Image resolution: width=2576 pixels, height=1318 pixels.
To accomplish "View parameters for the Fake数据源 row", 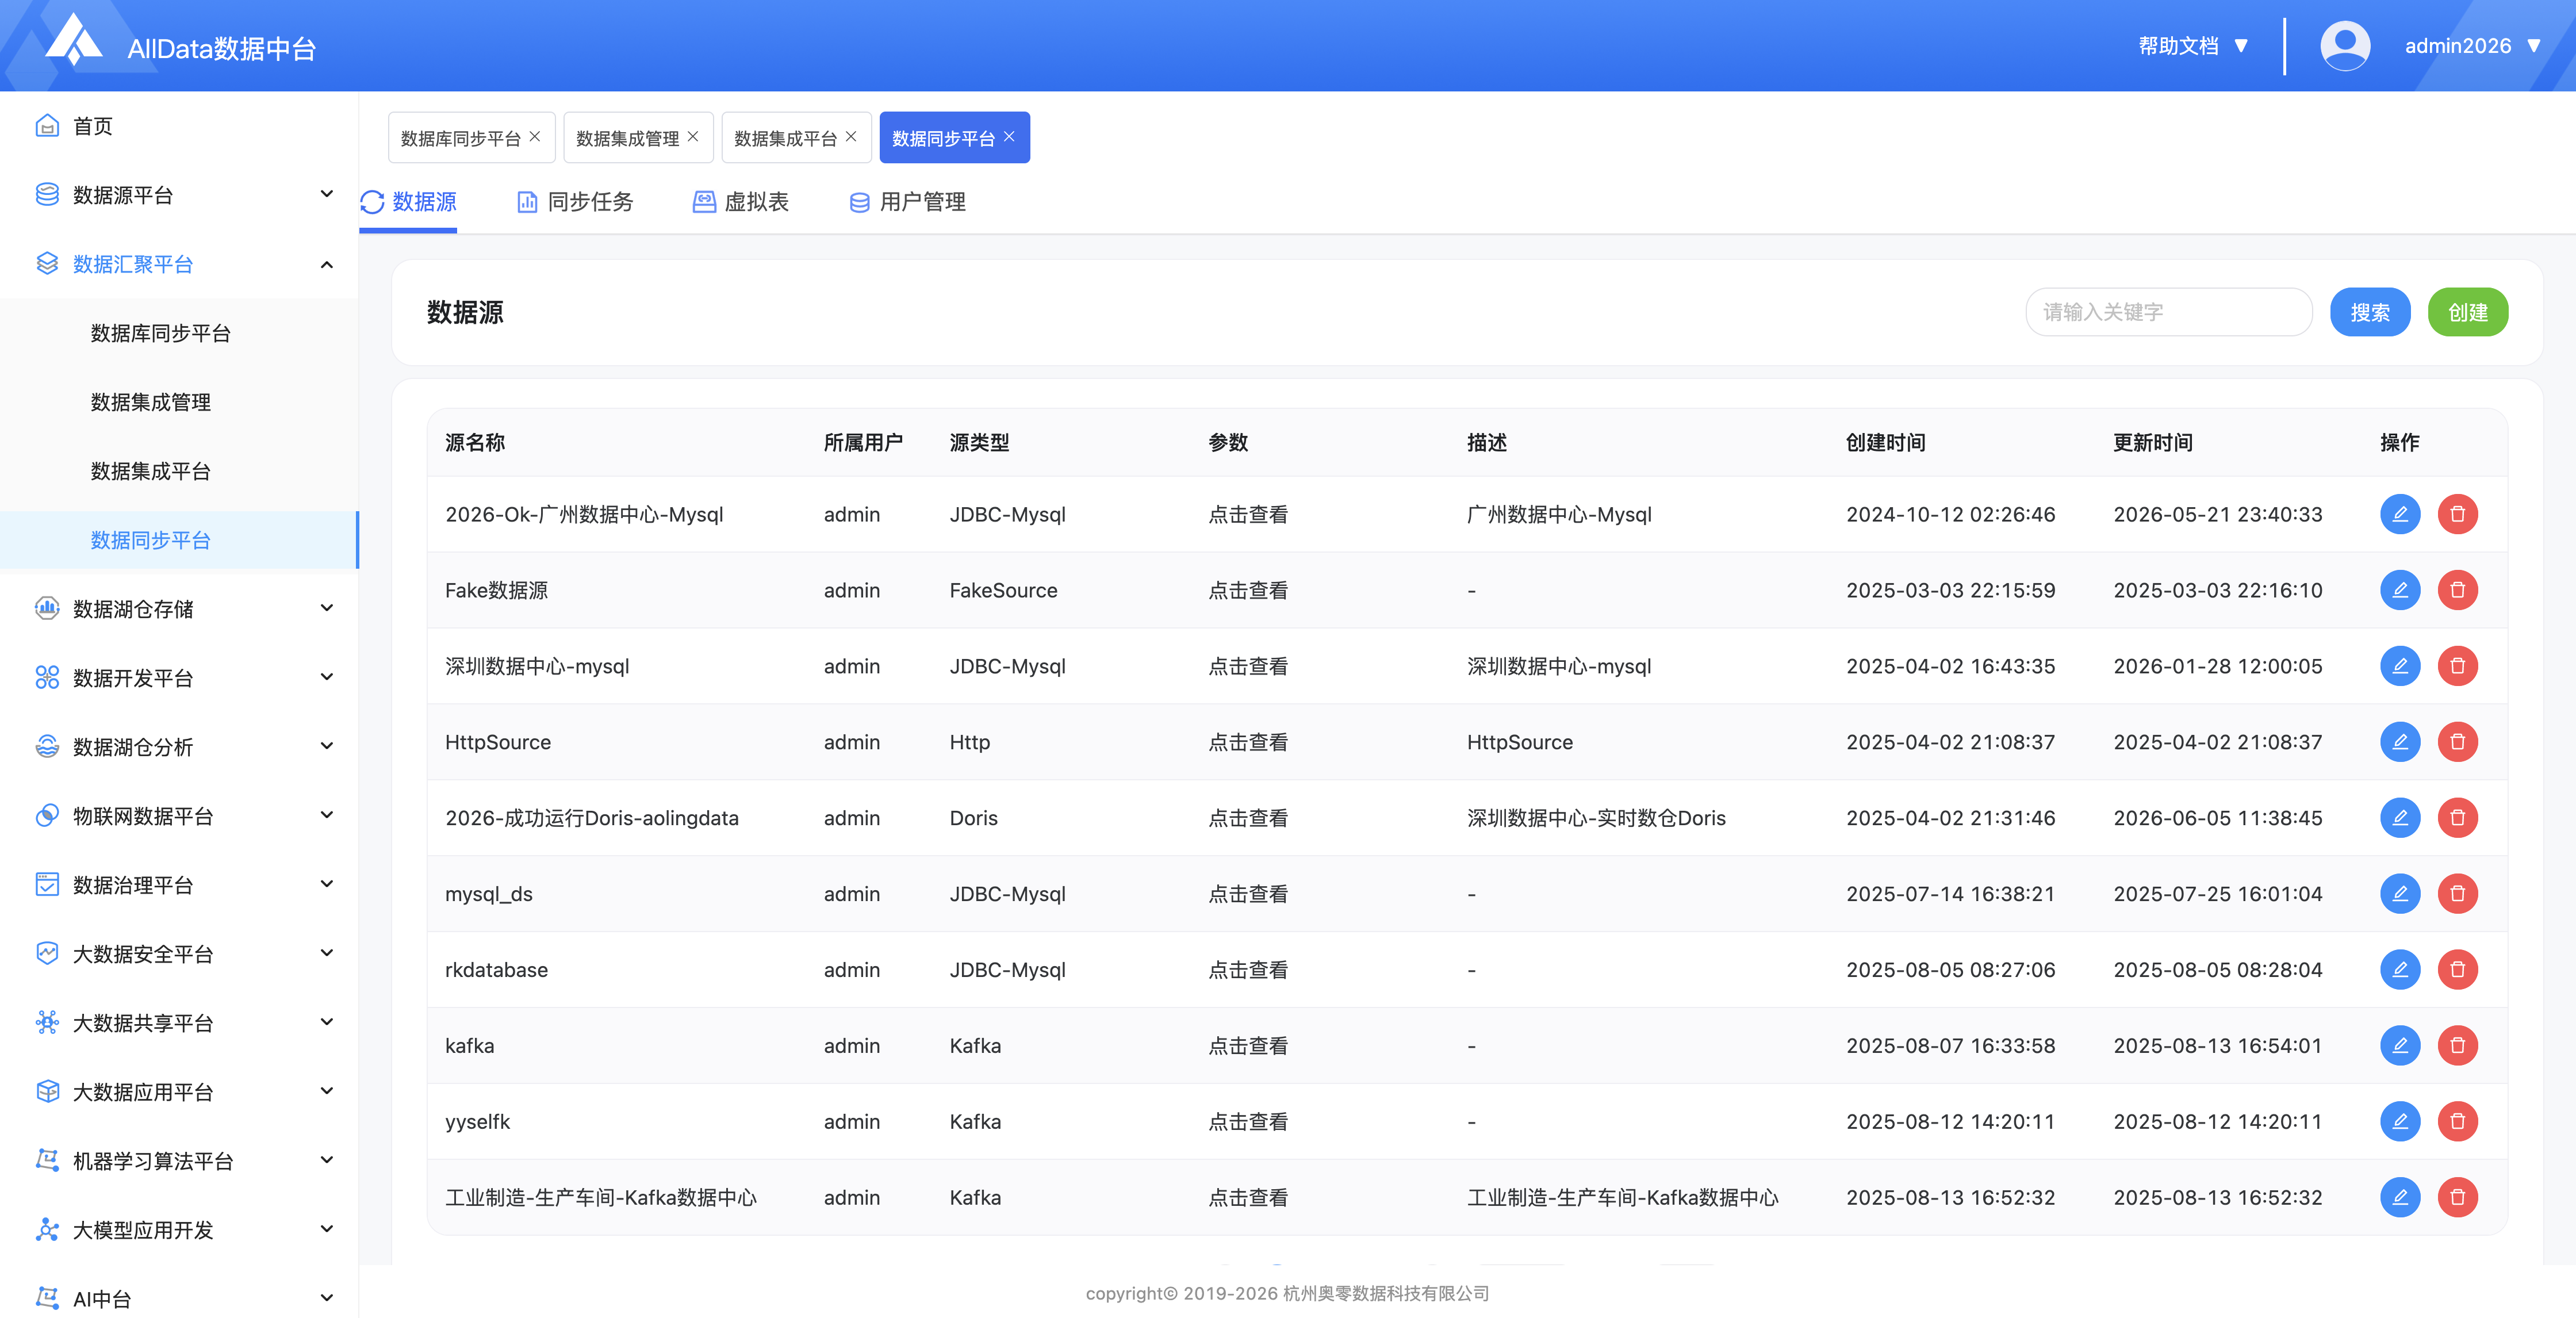I will (1247, 590).
